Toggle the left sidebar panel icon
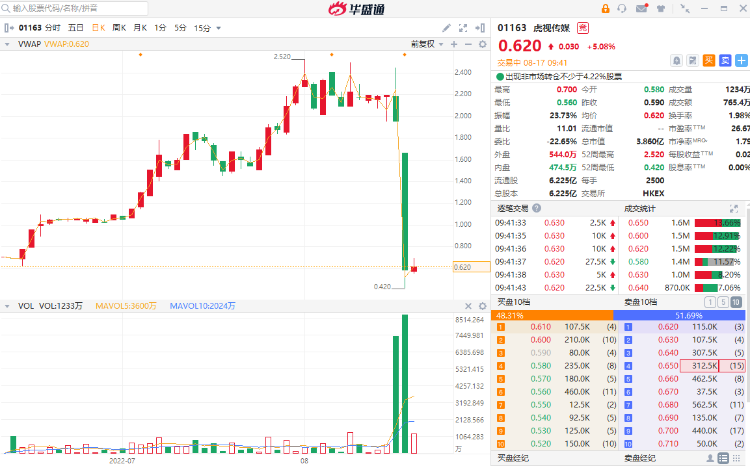The height and width of the screenshot is (466, 750). [9, 28]
